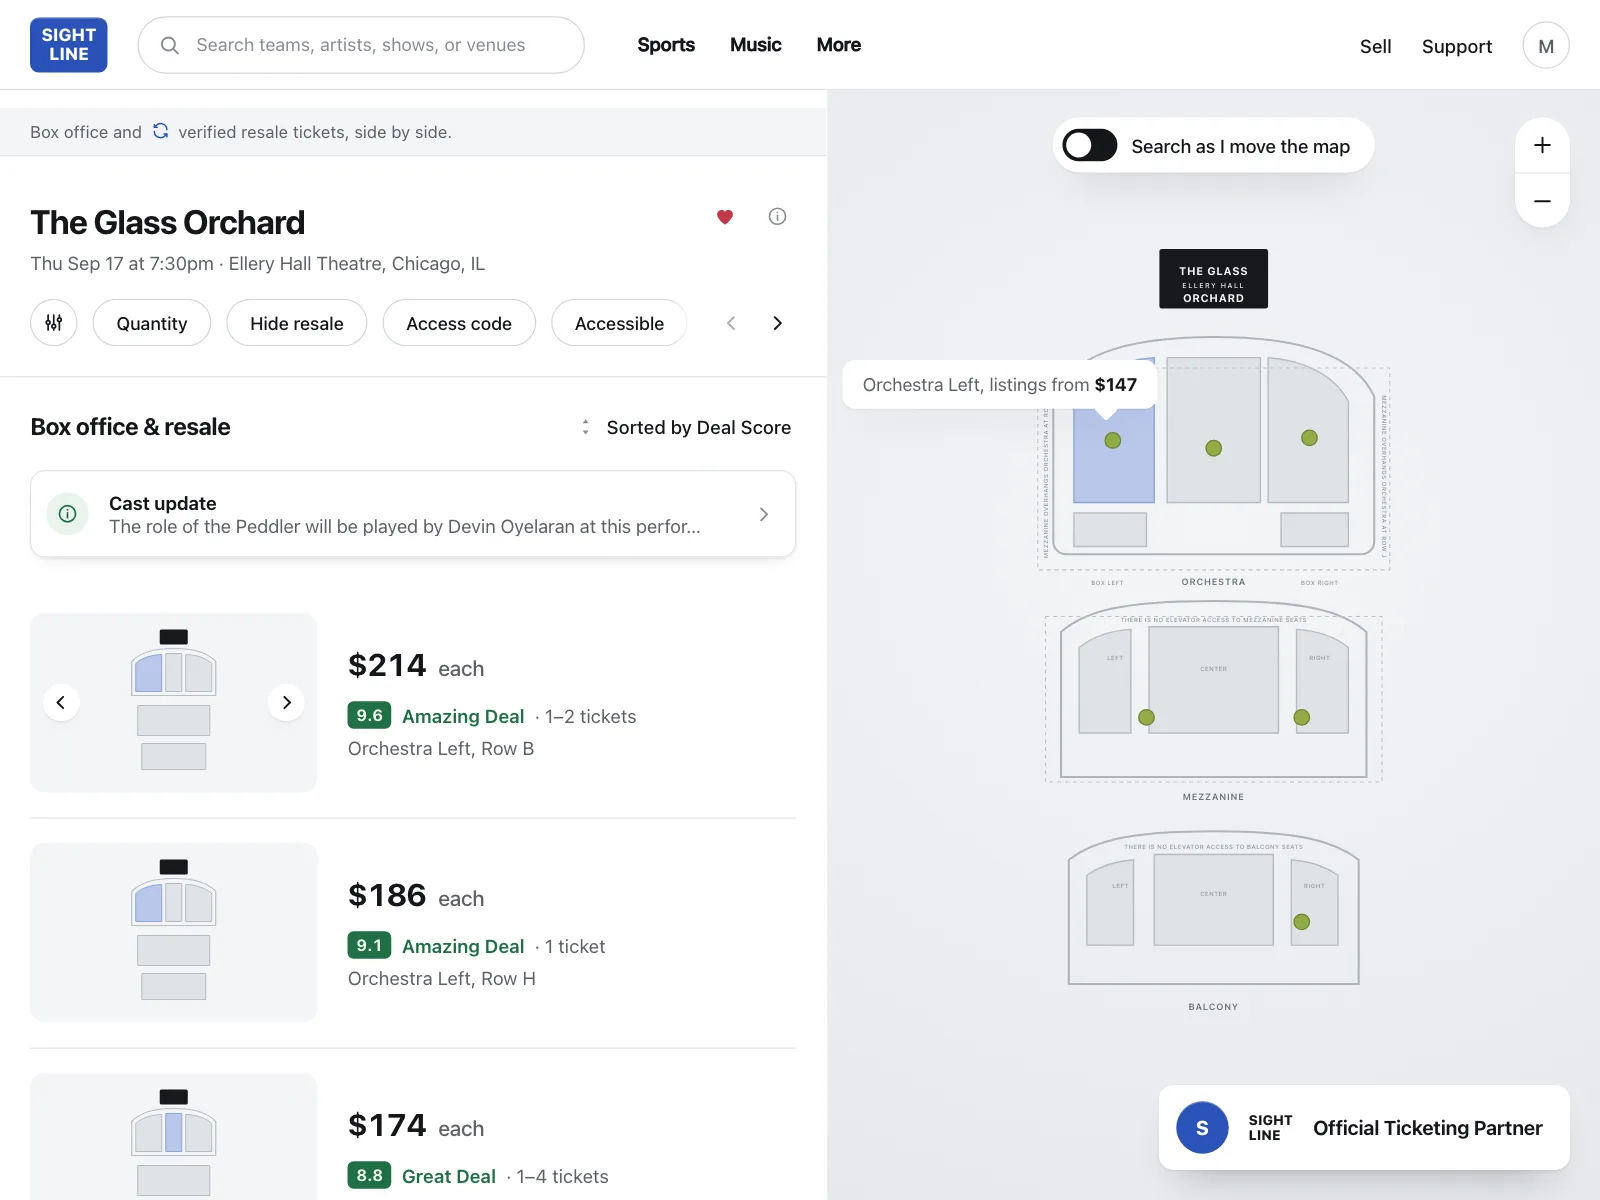Select the Balcony Center section on map
1600x1200 pixels.
click(1214, 900)
